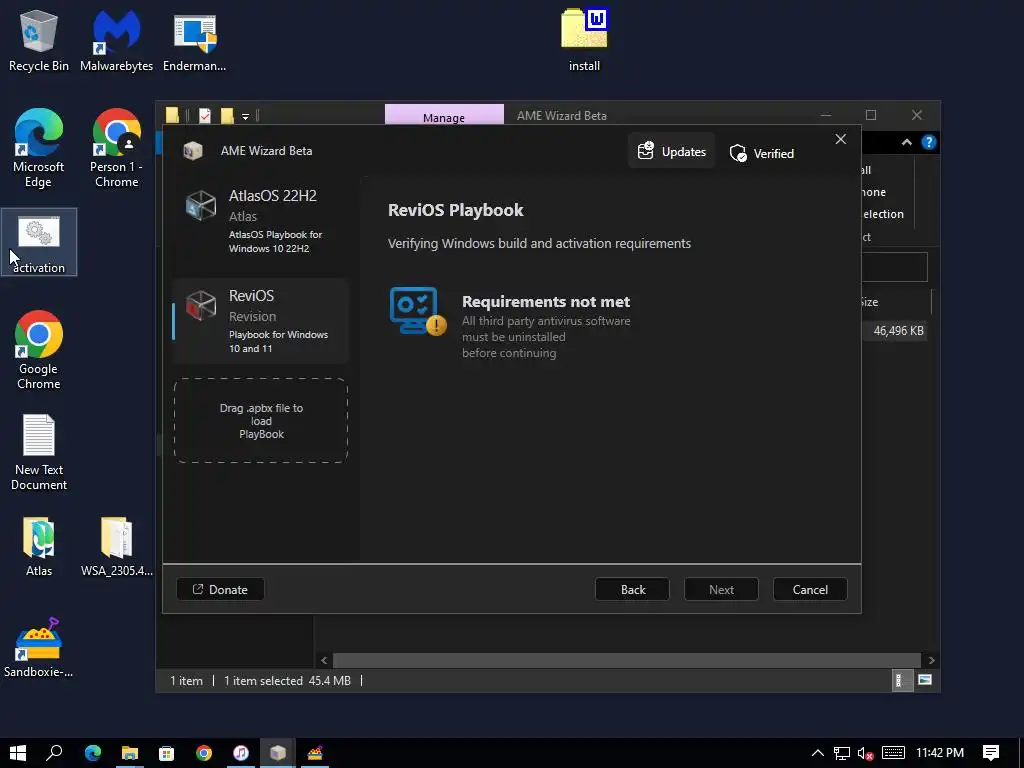This screenshot has width=1024, height=768.
Task: Click the 46,496 KB size cell
Action: point(898,330)
